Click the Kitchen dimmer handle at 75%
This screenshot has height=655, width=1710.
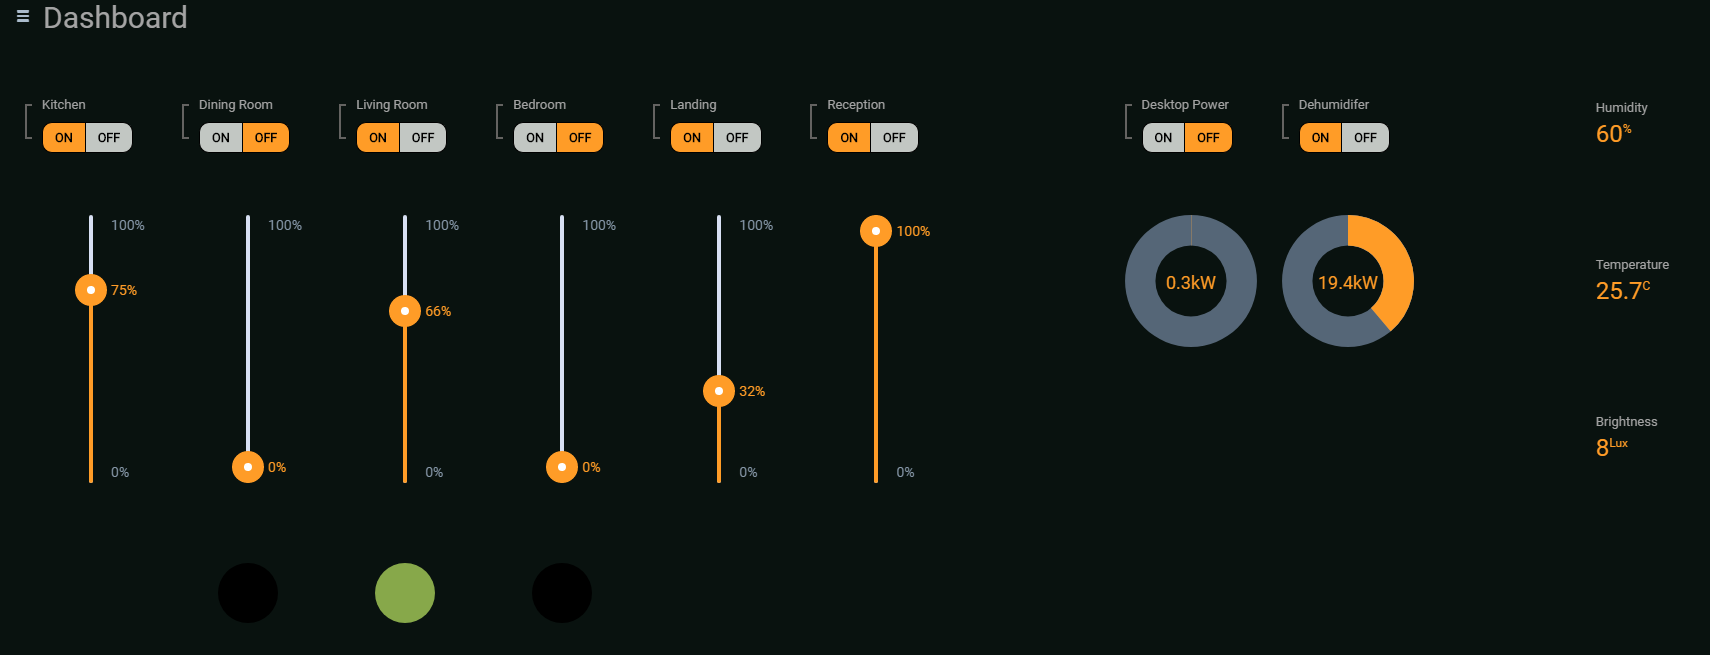click(x=91, y=290)
